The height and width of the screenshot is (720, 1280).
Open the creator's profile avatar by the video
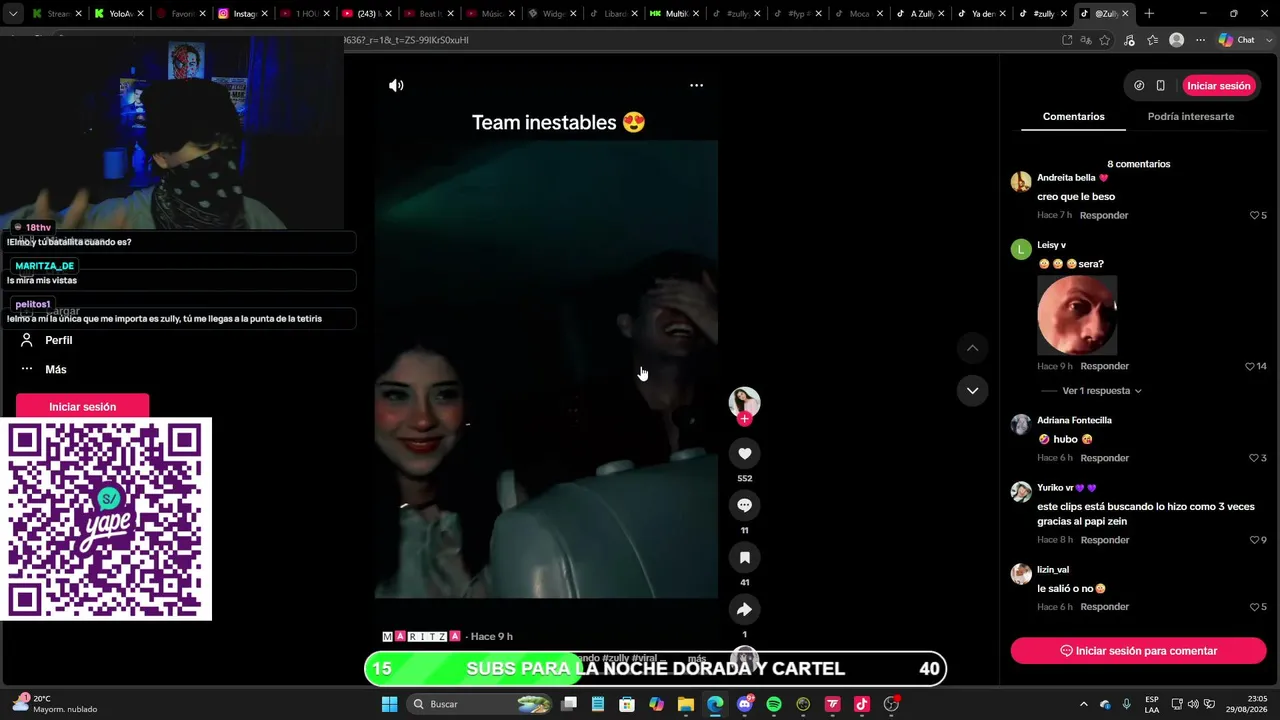point(744,402)
